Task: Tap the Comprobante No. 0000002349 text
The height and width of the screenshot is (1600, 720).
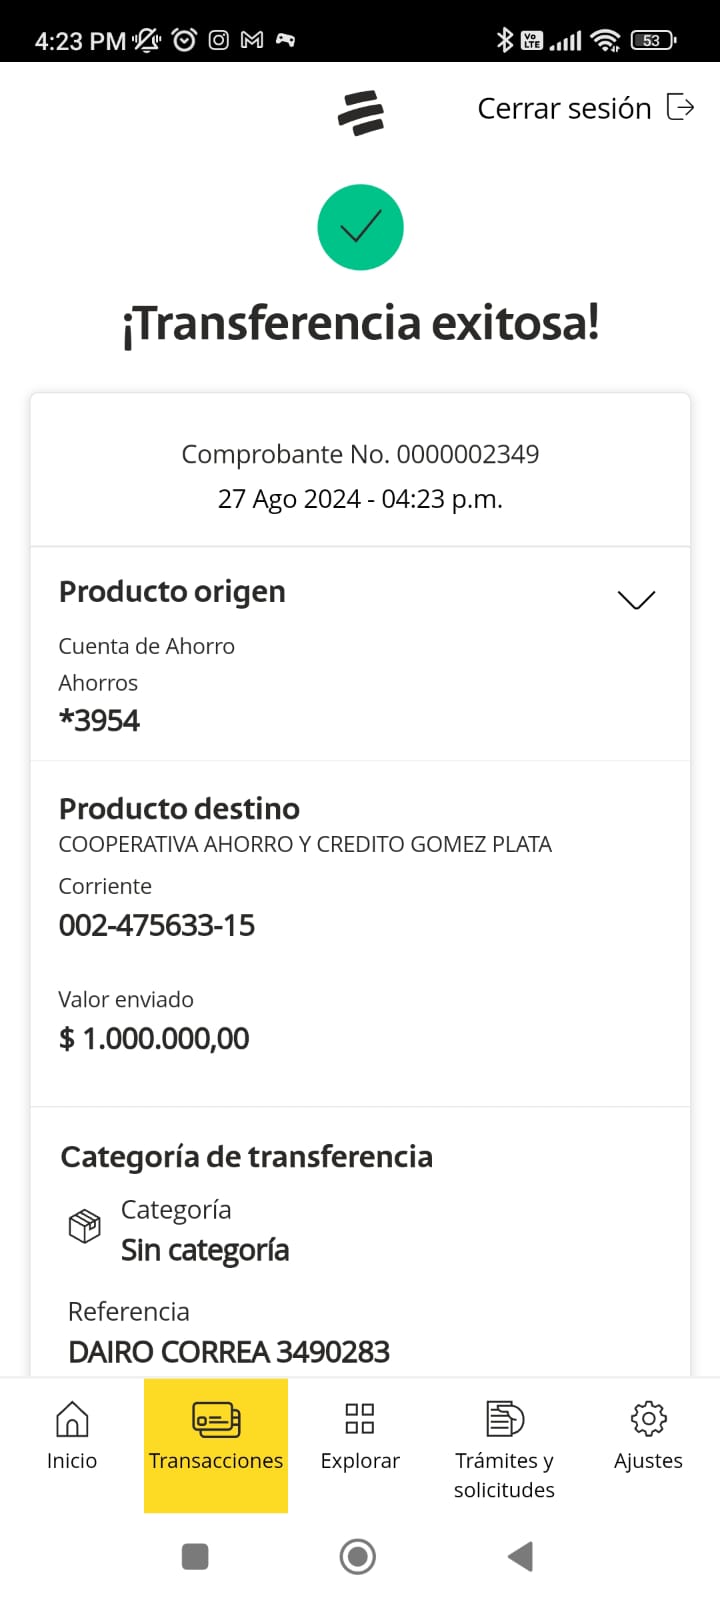Action: 360,454
